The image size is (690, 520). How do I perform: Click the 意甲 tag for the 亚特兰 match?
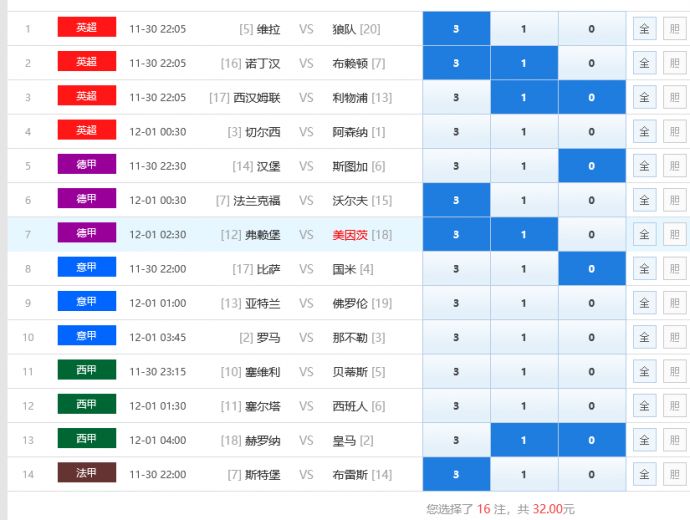pos(87,302)
